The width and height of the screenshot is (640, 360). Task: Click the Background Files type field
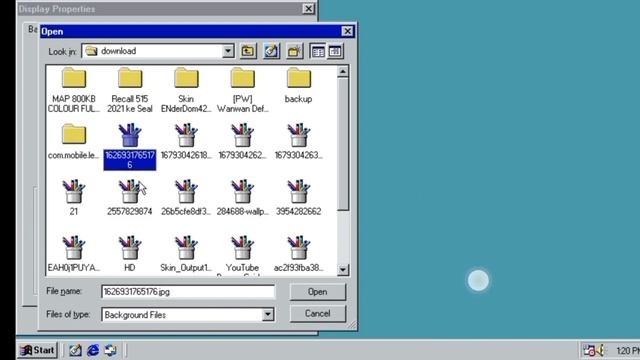tap(187, 314)
